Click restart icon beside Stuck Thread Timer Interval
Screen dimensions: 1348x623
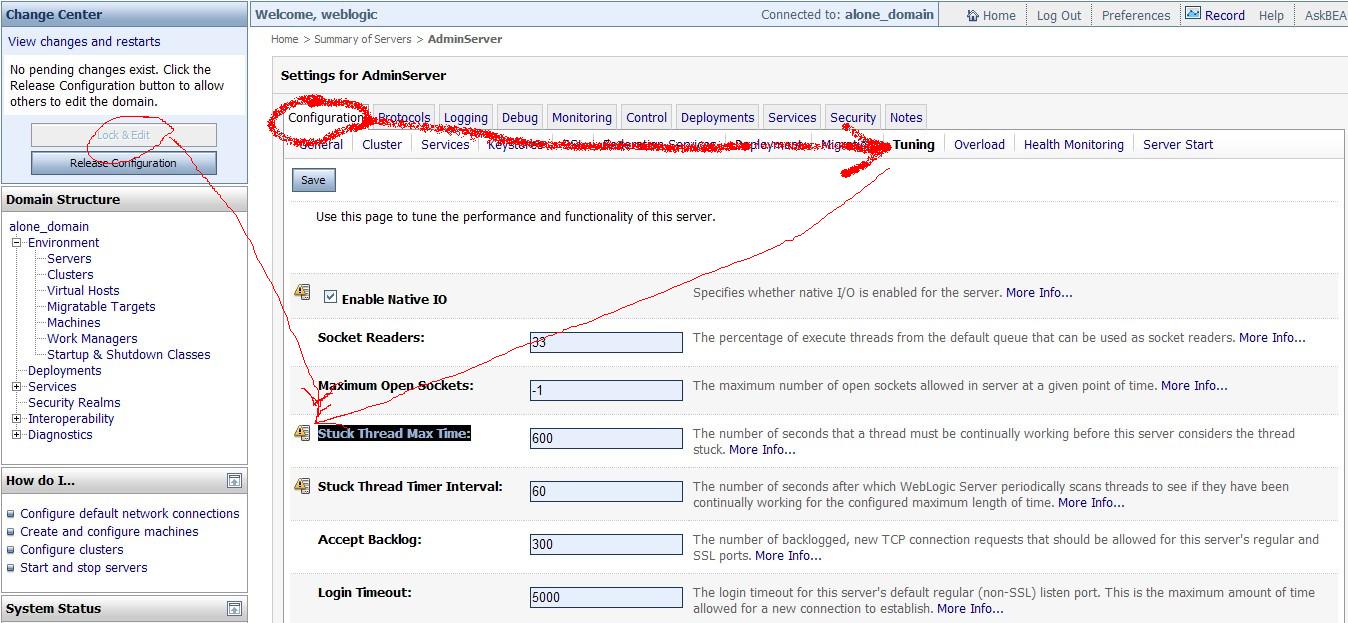coord(302,486)
